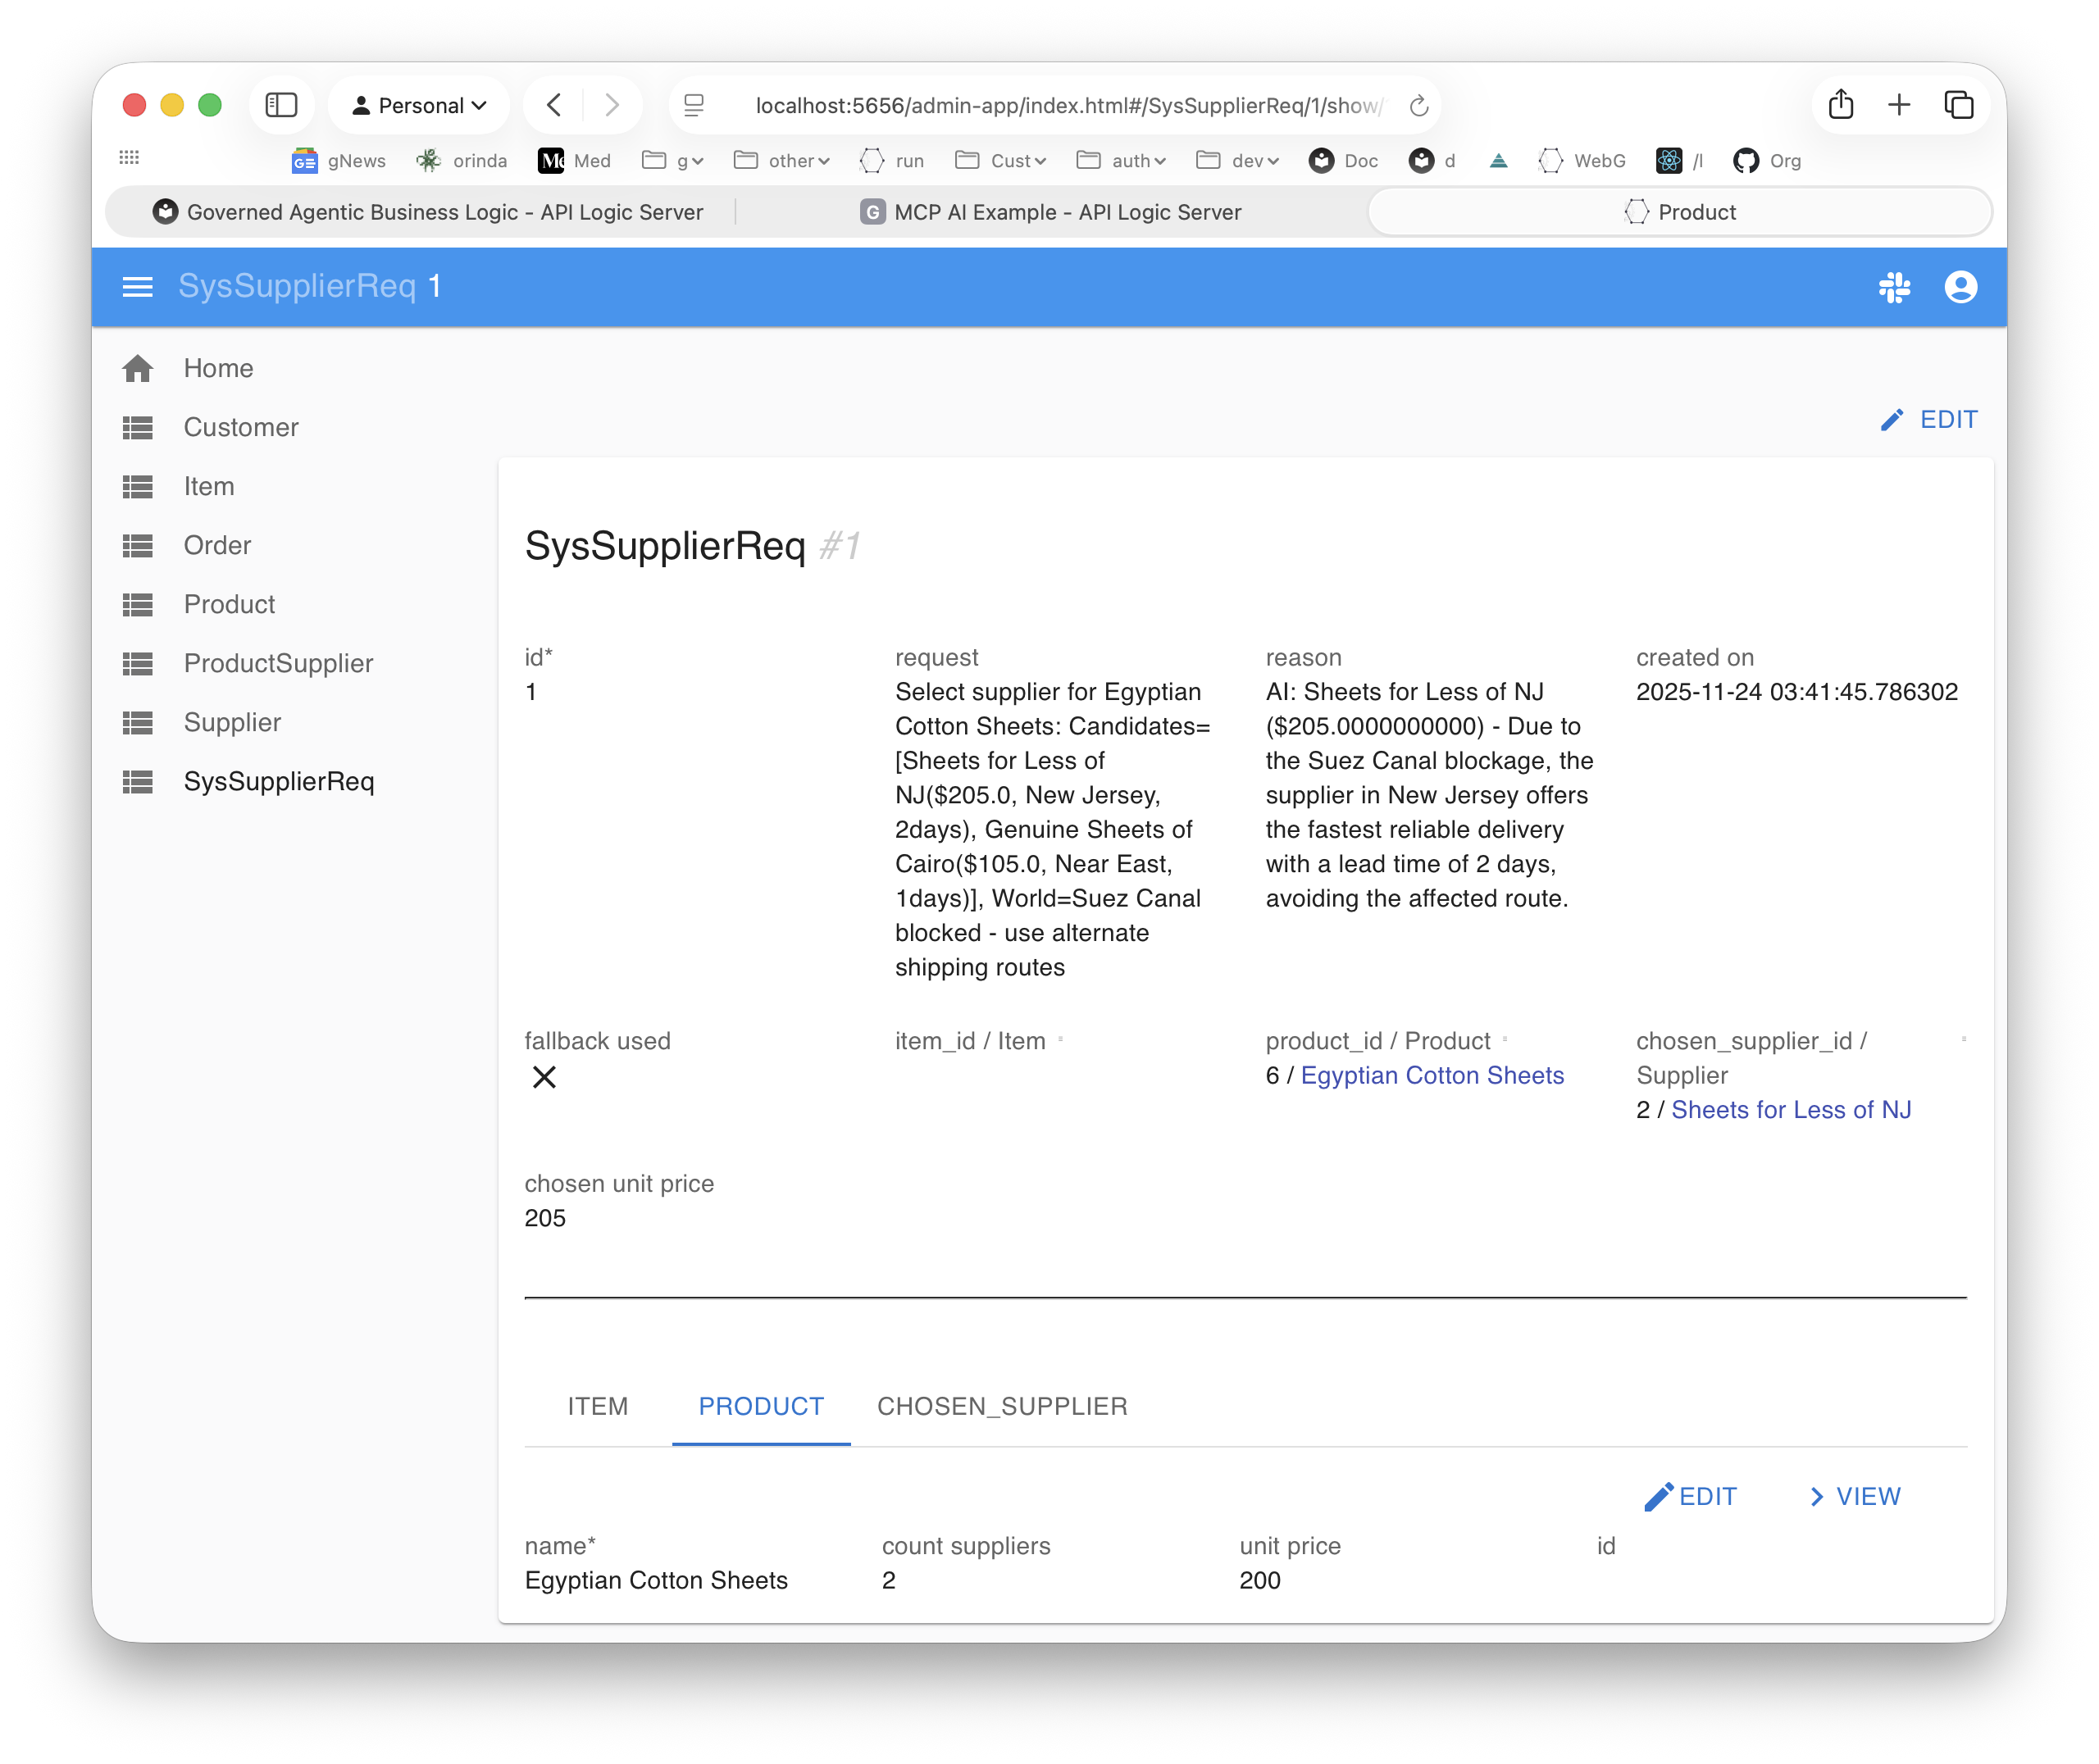The height and width of the screenshot is (1764, 2099).
Task: Click VIEW button in product tab
Action: [x=1855, y=1496]
